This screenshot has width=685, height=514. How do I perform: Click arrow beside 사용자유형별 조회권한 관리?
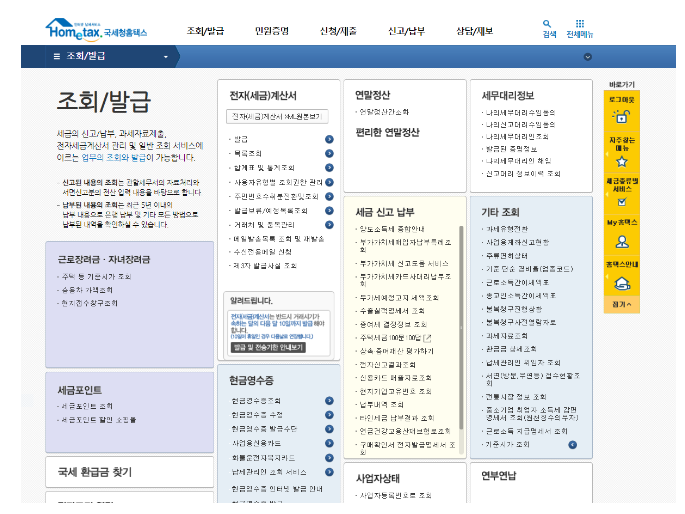(x=329, y=182)
